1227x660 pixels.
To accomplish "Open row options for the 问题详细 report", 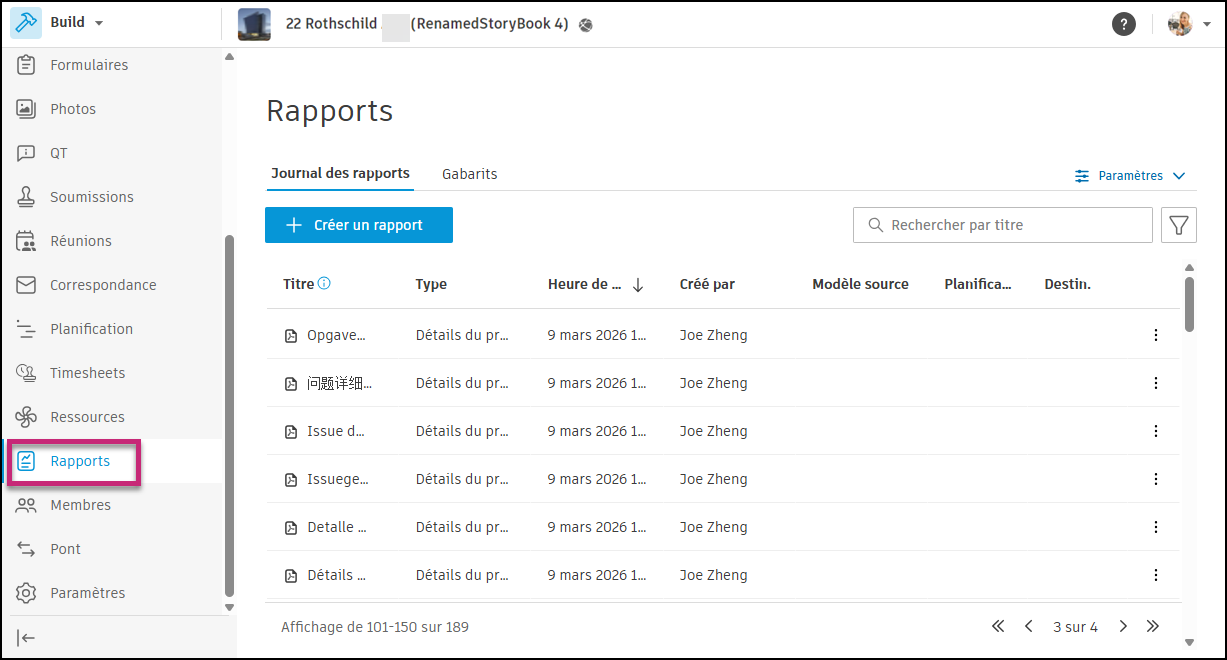I will tap(1156, 383).
